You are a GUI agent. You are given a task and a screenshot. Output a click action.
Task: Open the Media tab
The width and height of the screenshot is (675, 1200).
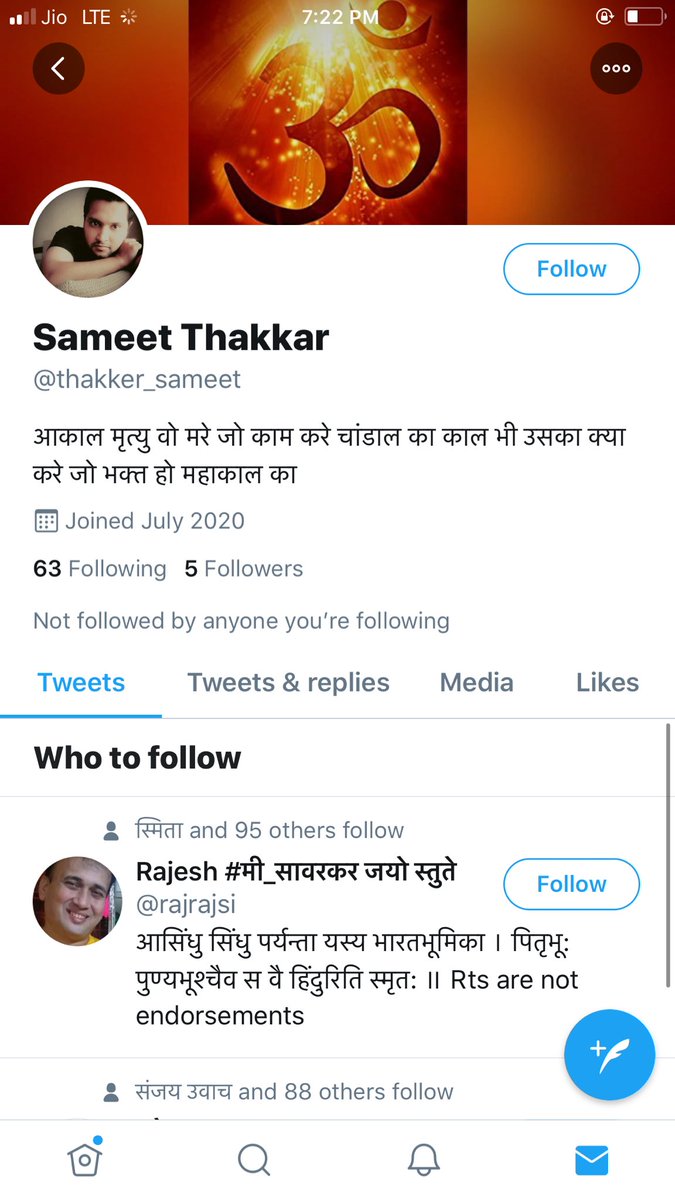point(476,682)
